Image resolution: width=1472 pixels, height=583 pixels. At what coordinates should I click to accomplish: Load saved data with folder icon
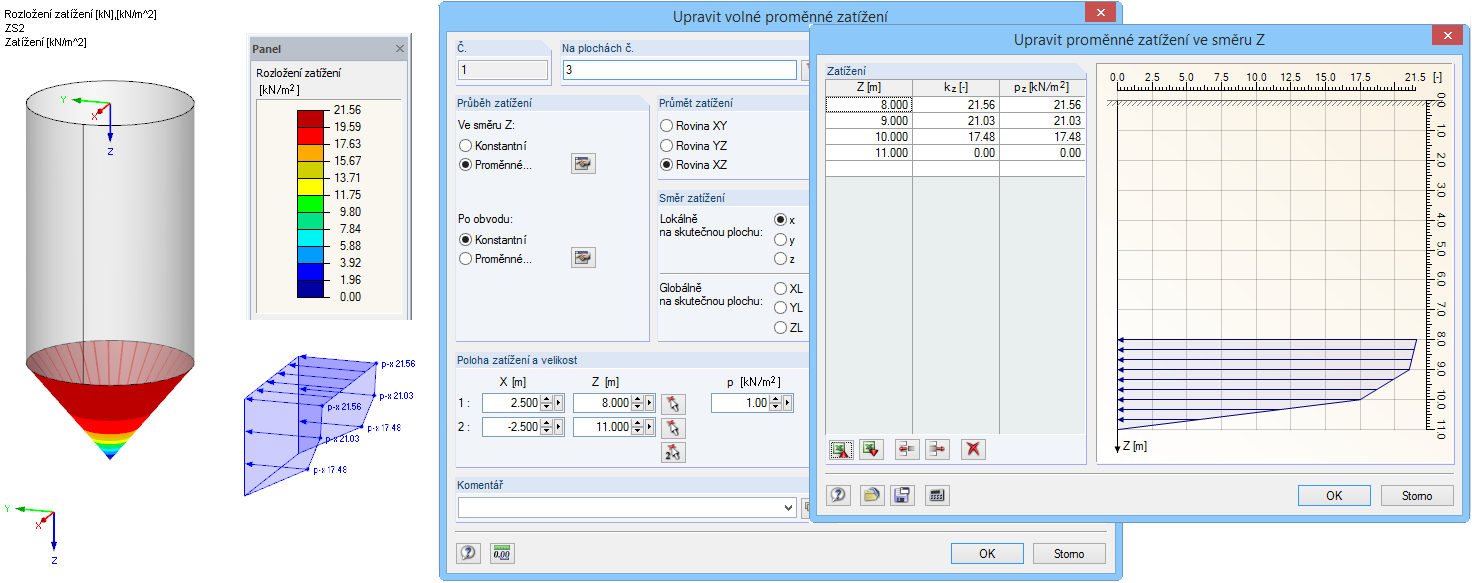coord(872,495)
